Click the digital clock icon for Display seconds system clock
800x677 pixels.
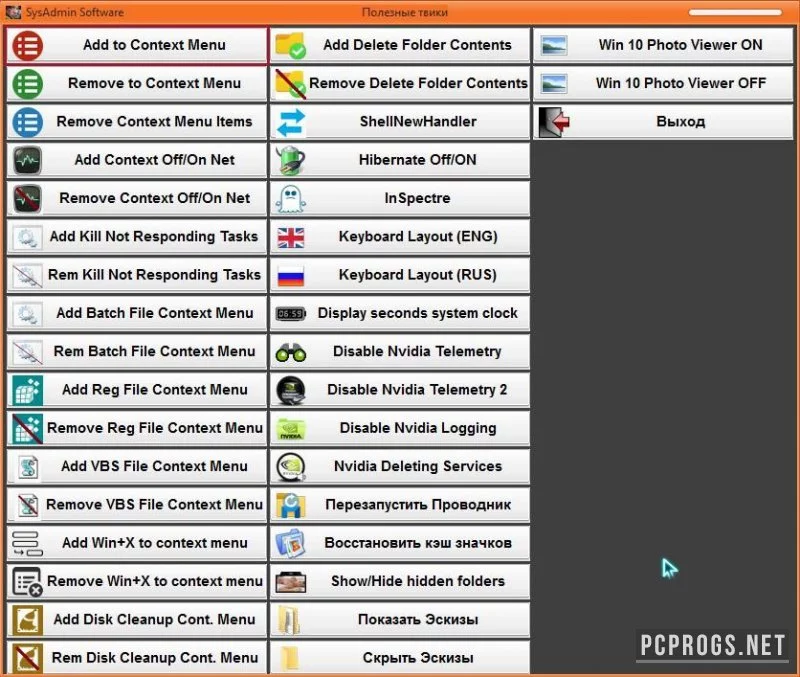[290, 314]
